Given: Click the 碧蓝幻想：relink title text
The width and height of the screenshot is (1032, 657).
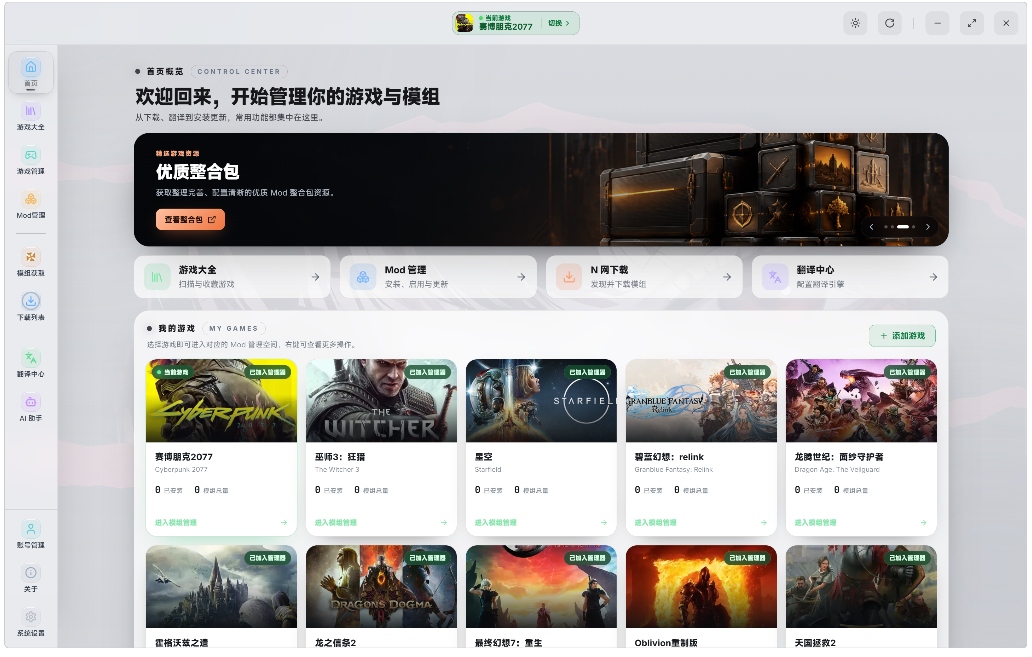Looking at the screenshot, I should coord(669,457).
